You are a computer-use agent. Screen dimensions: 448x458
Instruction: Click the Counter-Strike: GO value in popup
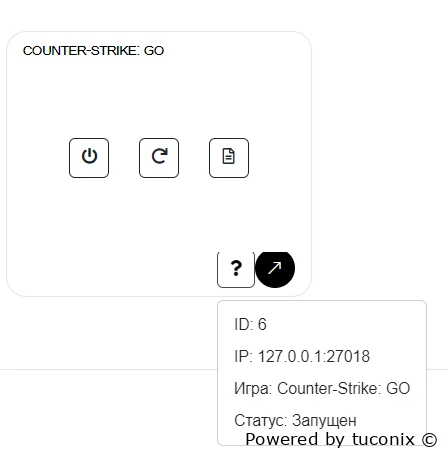coord(344,388)
